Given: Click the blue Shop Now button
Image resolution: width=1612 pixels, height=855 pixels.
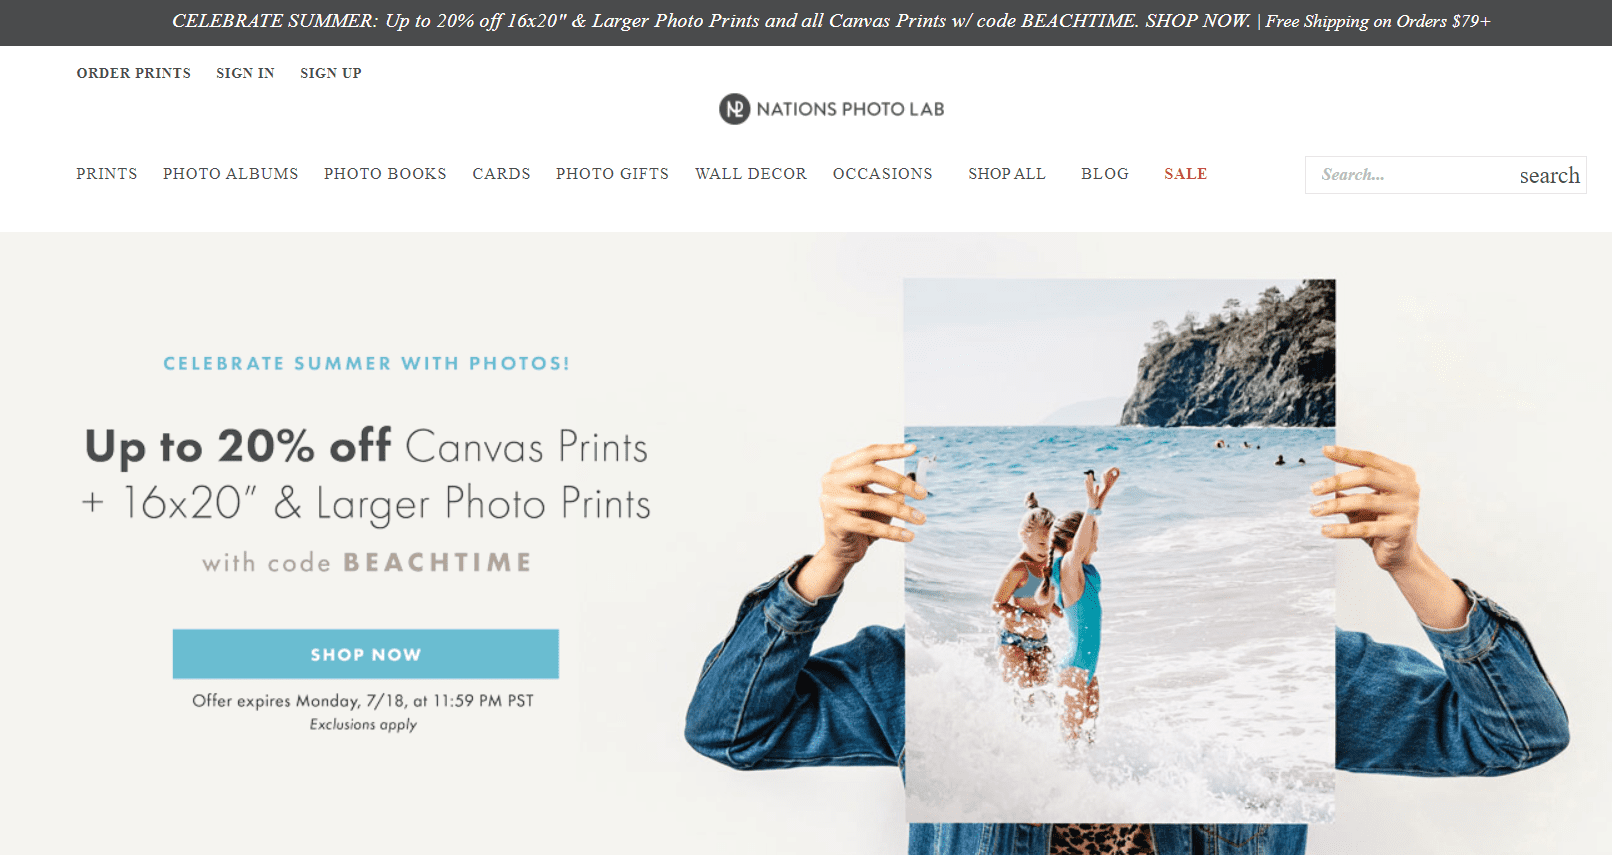Looking at the screenshot, I should point(366,654).
